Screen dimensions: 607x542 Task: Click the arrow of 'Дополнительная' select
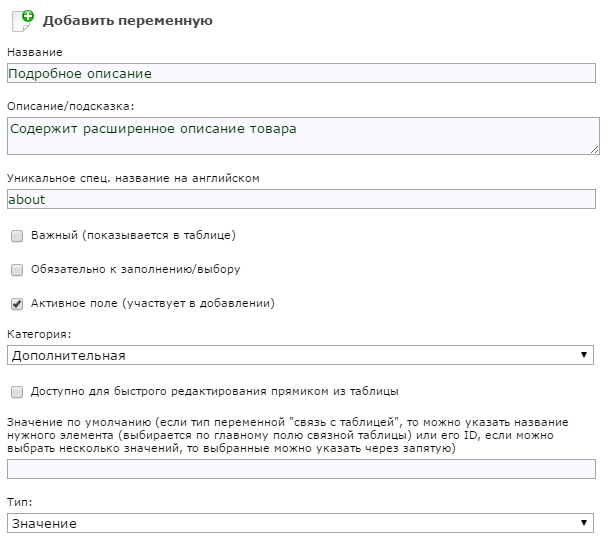click(584, 355)
